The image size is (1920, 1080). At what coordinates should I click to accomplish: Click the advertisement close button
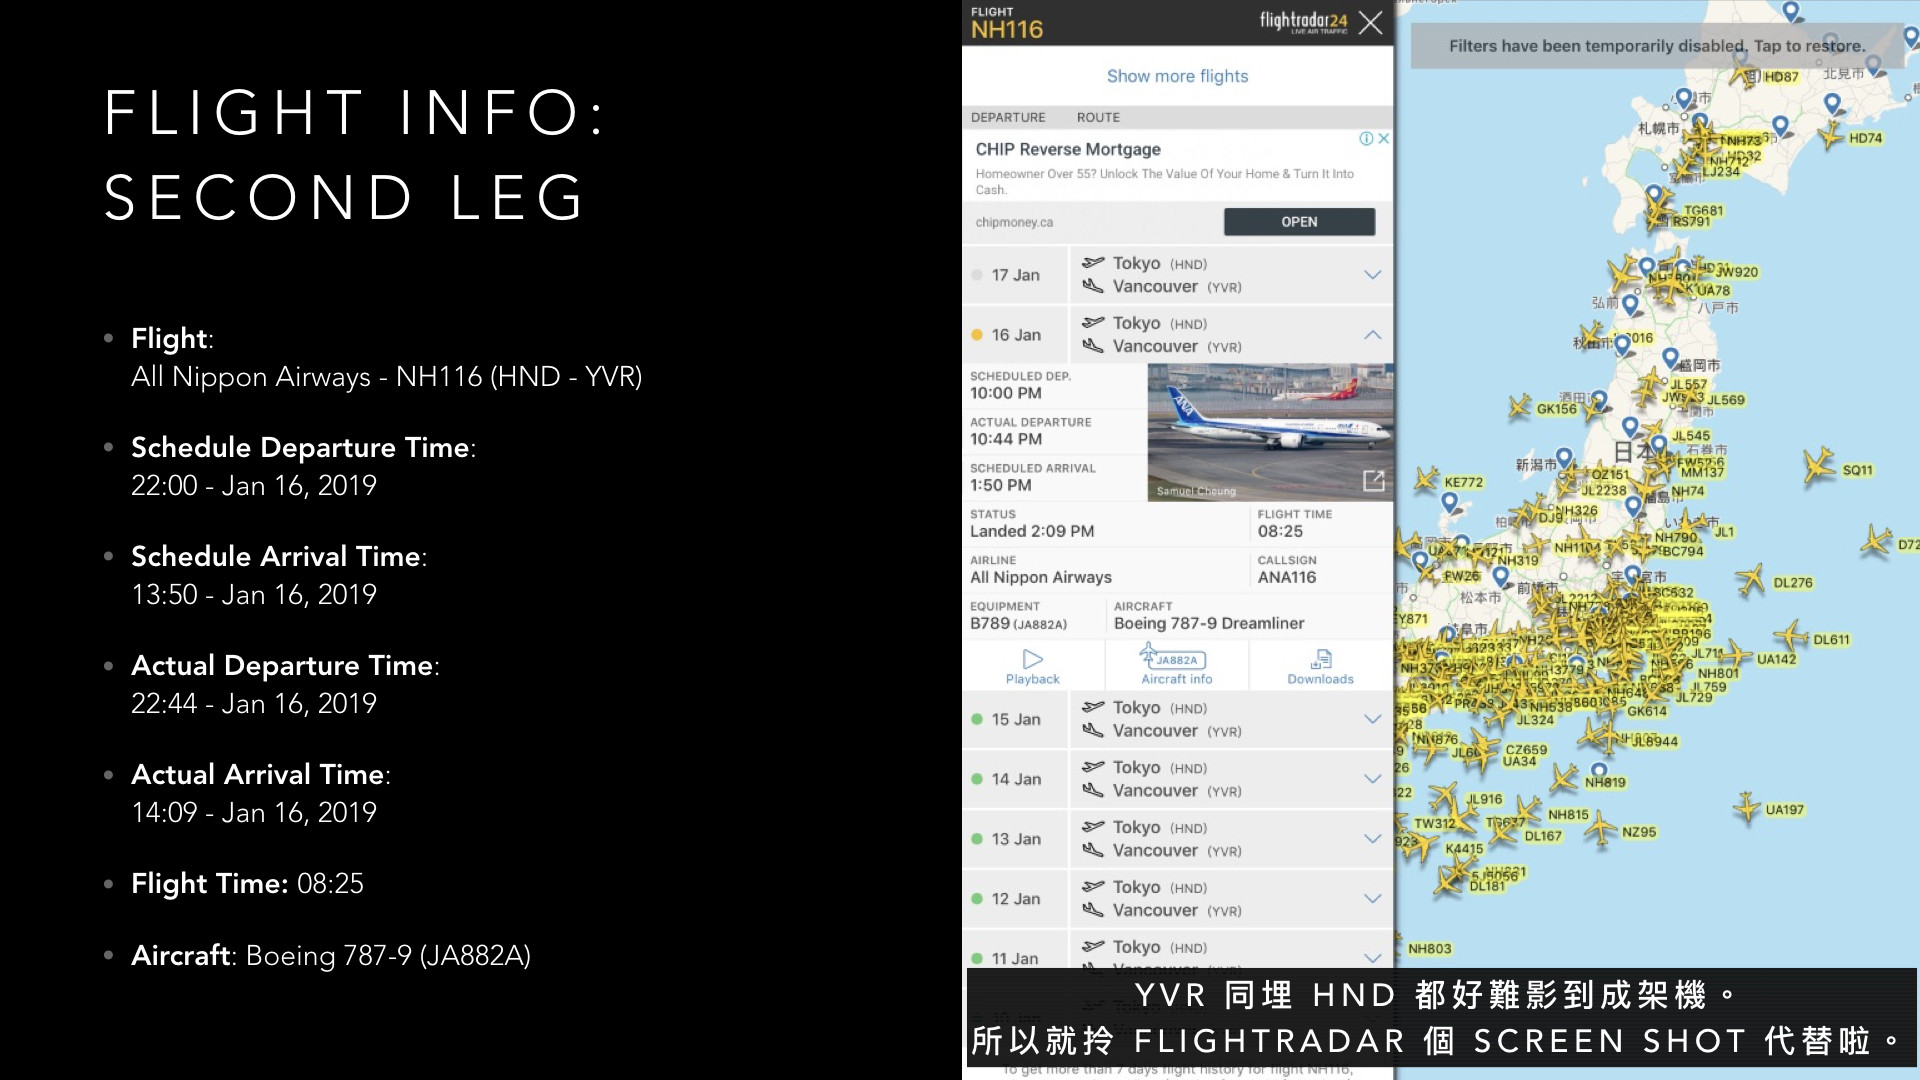(x=1383, y=138)
